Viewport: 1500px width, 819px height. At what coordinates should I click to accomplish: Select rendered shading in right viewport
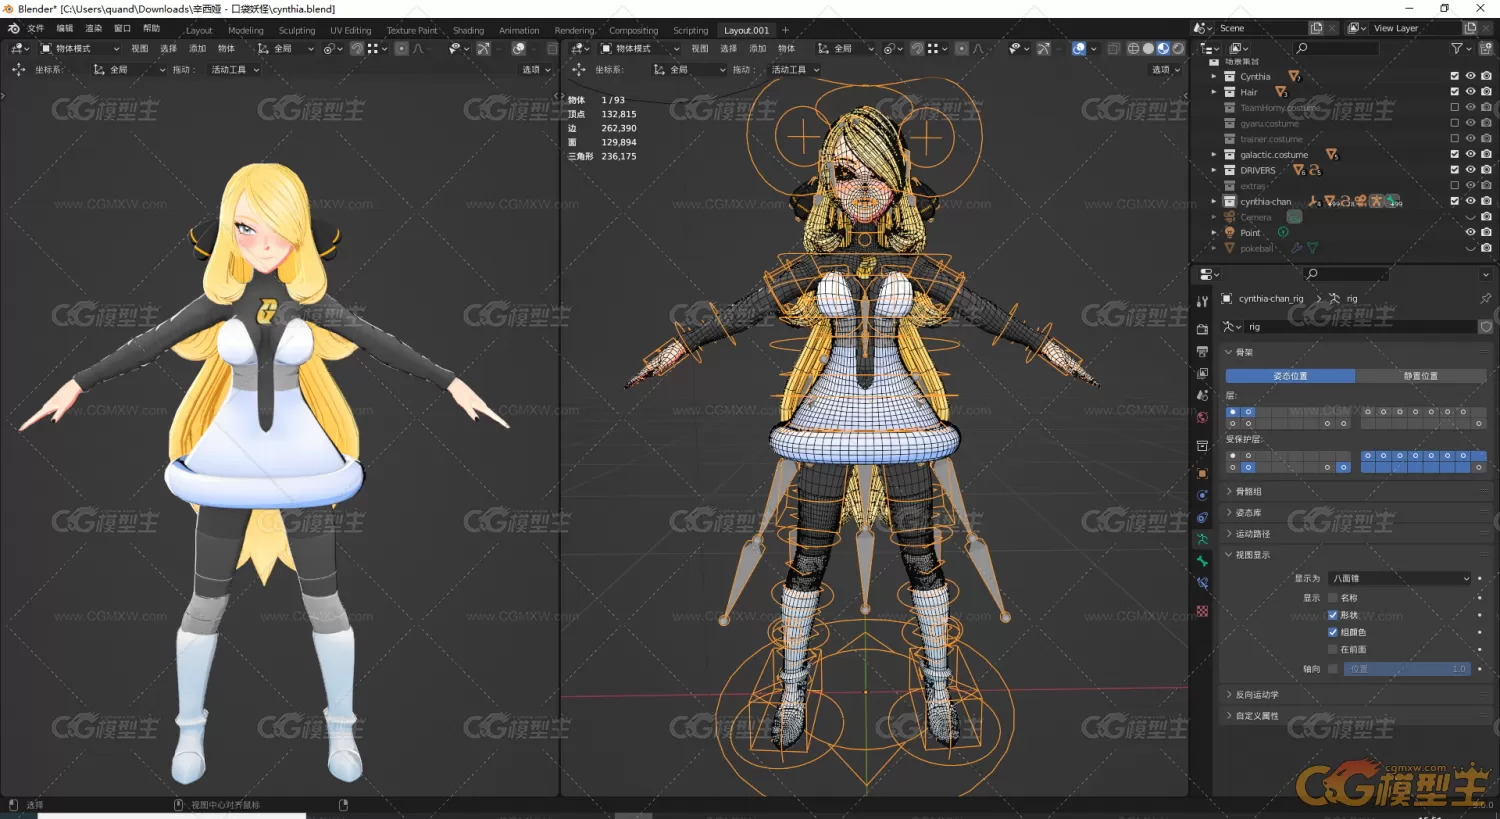pyautogui.click(x=1178, y=48)
